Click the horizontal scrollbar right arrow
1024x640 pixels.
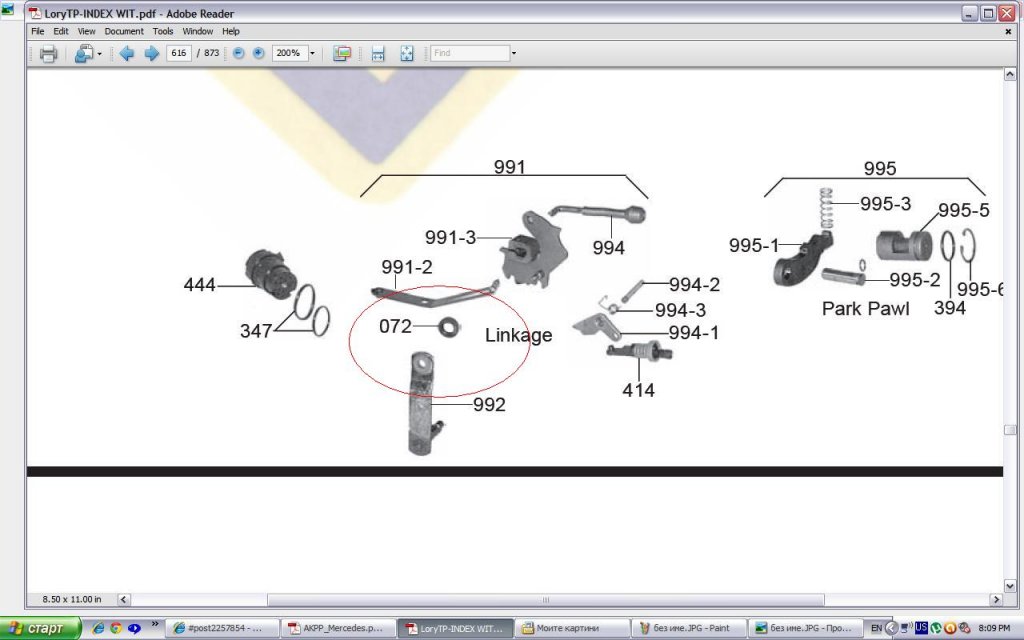click(997, 599)
